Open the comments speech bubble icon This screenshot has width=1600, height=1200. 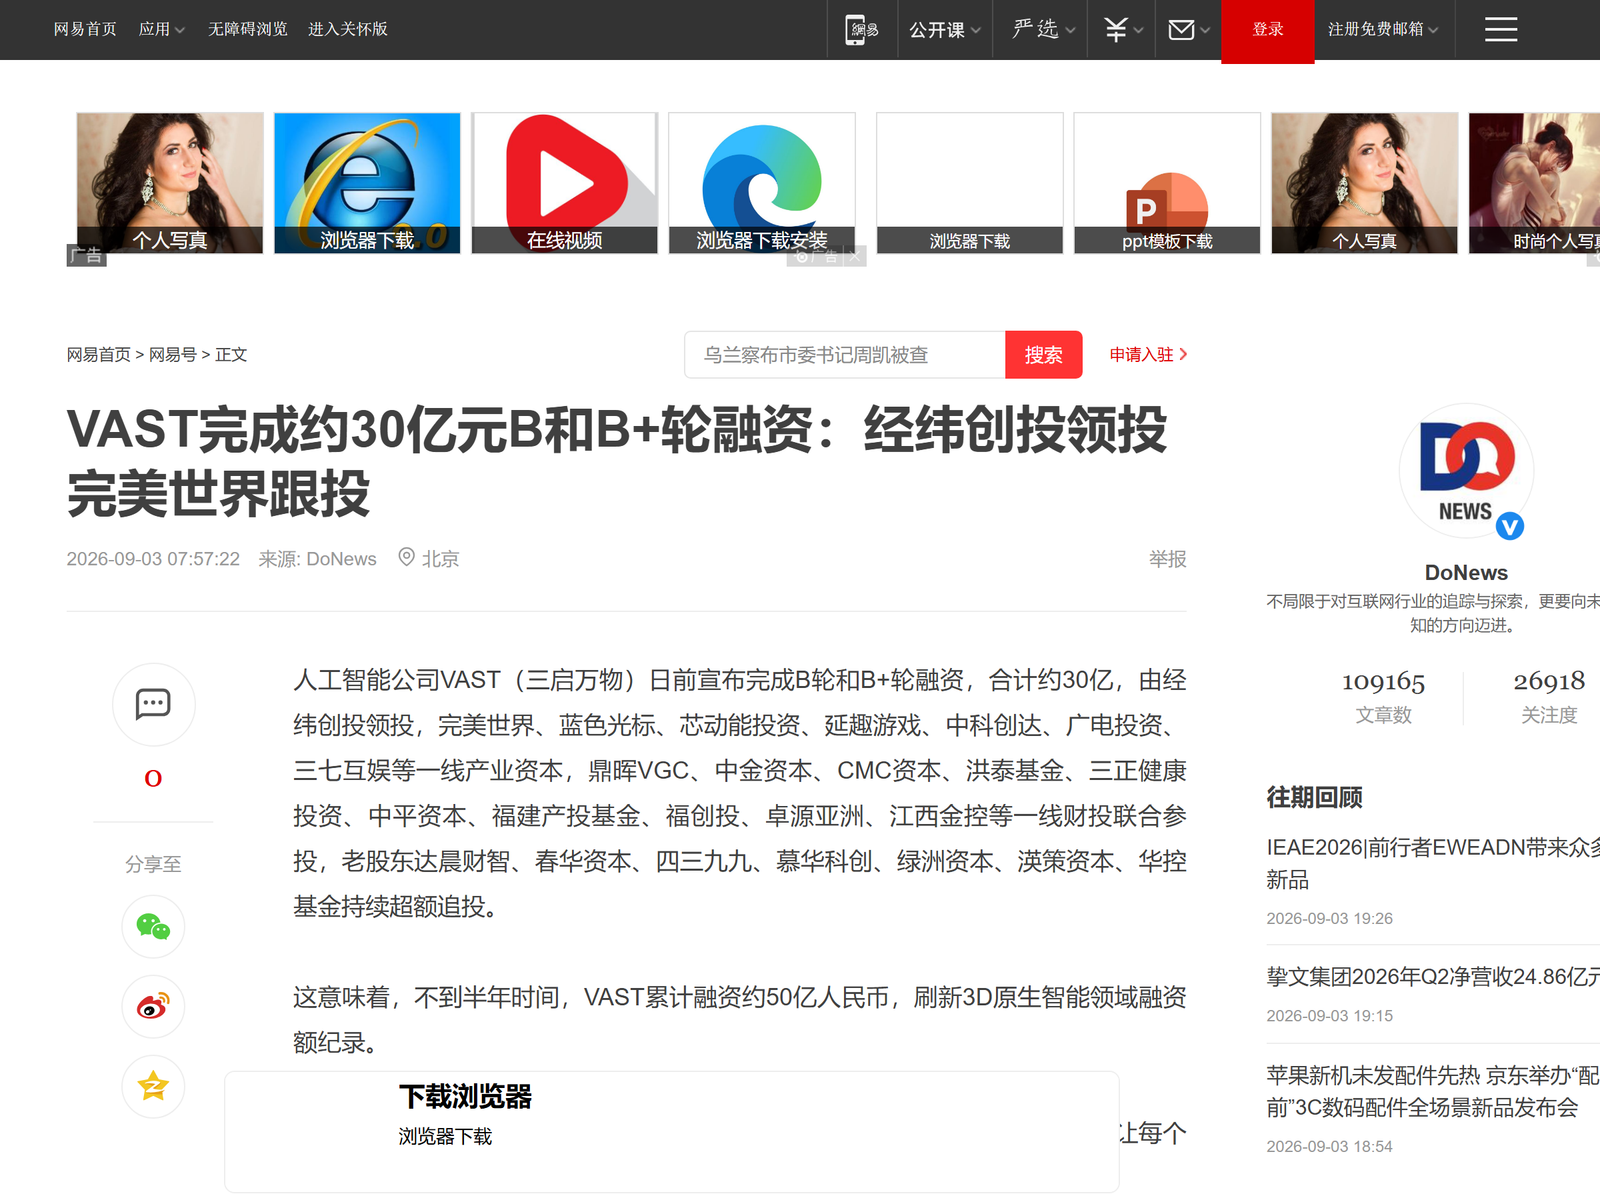tap(153, 705)
